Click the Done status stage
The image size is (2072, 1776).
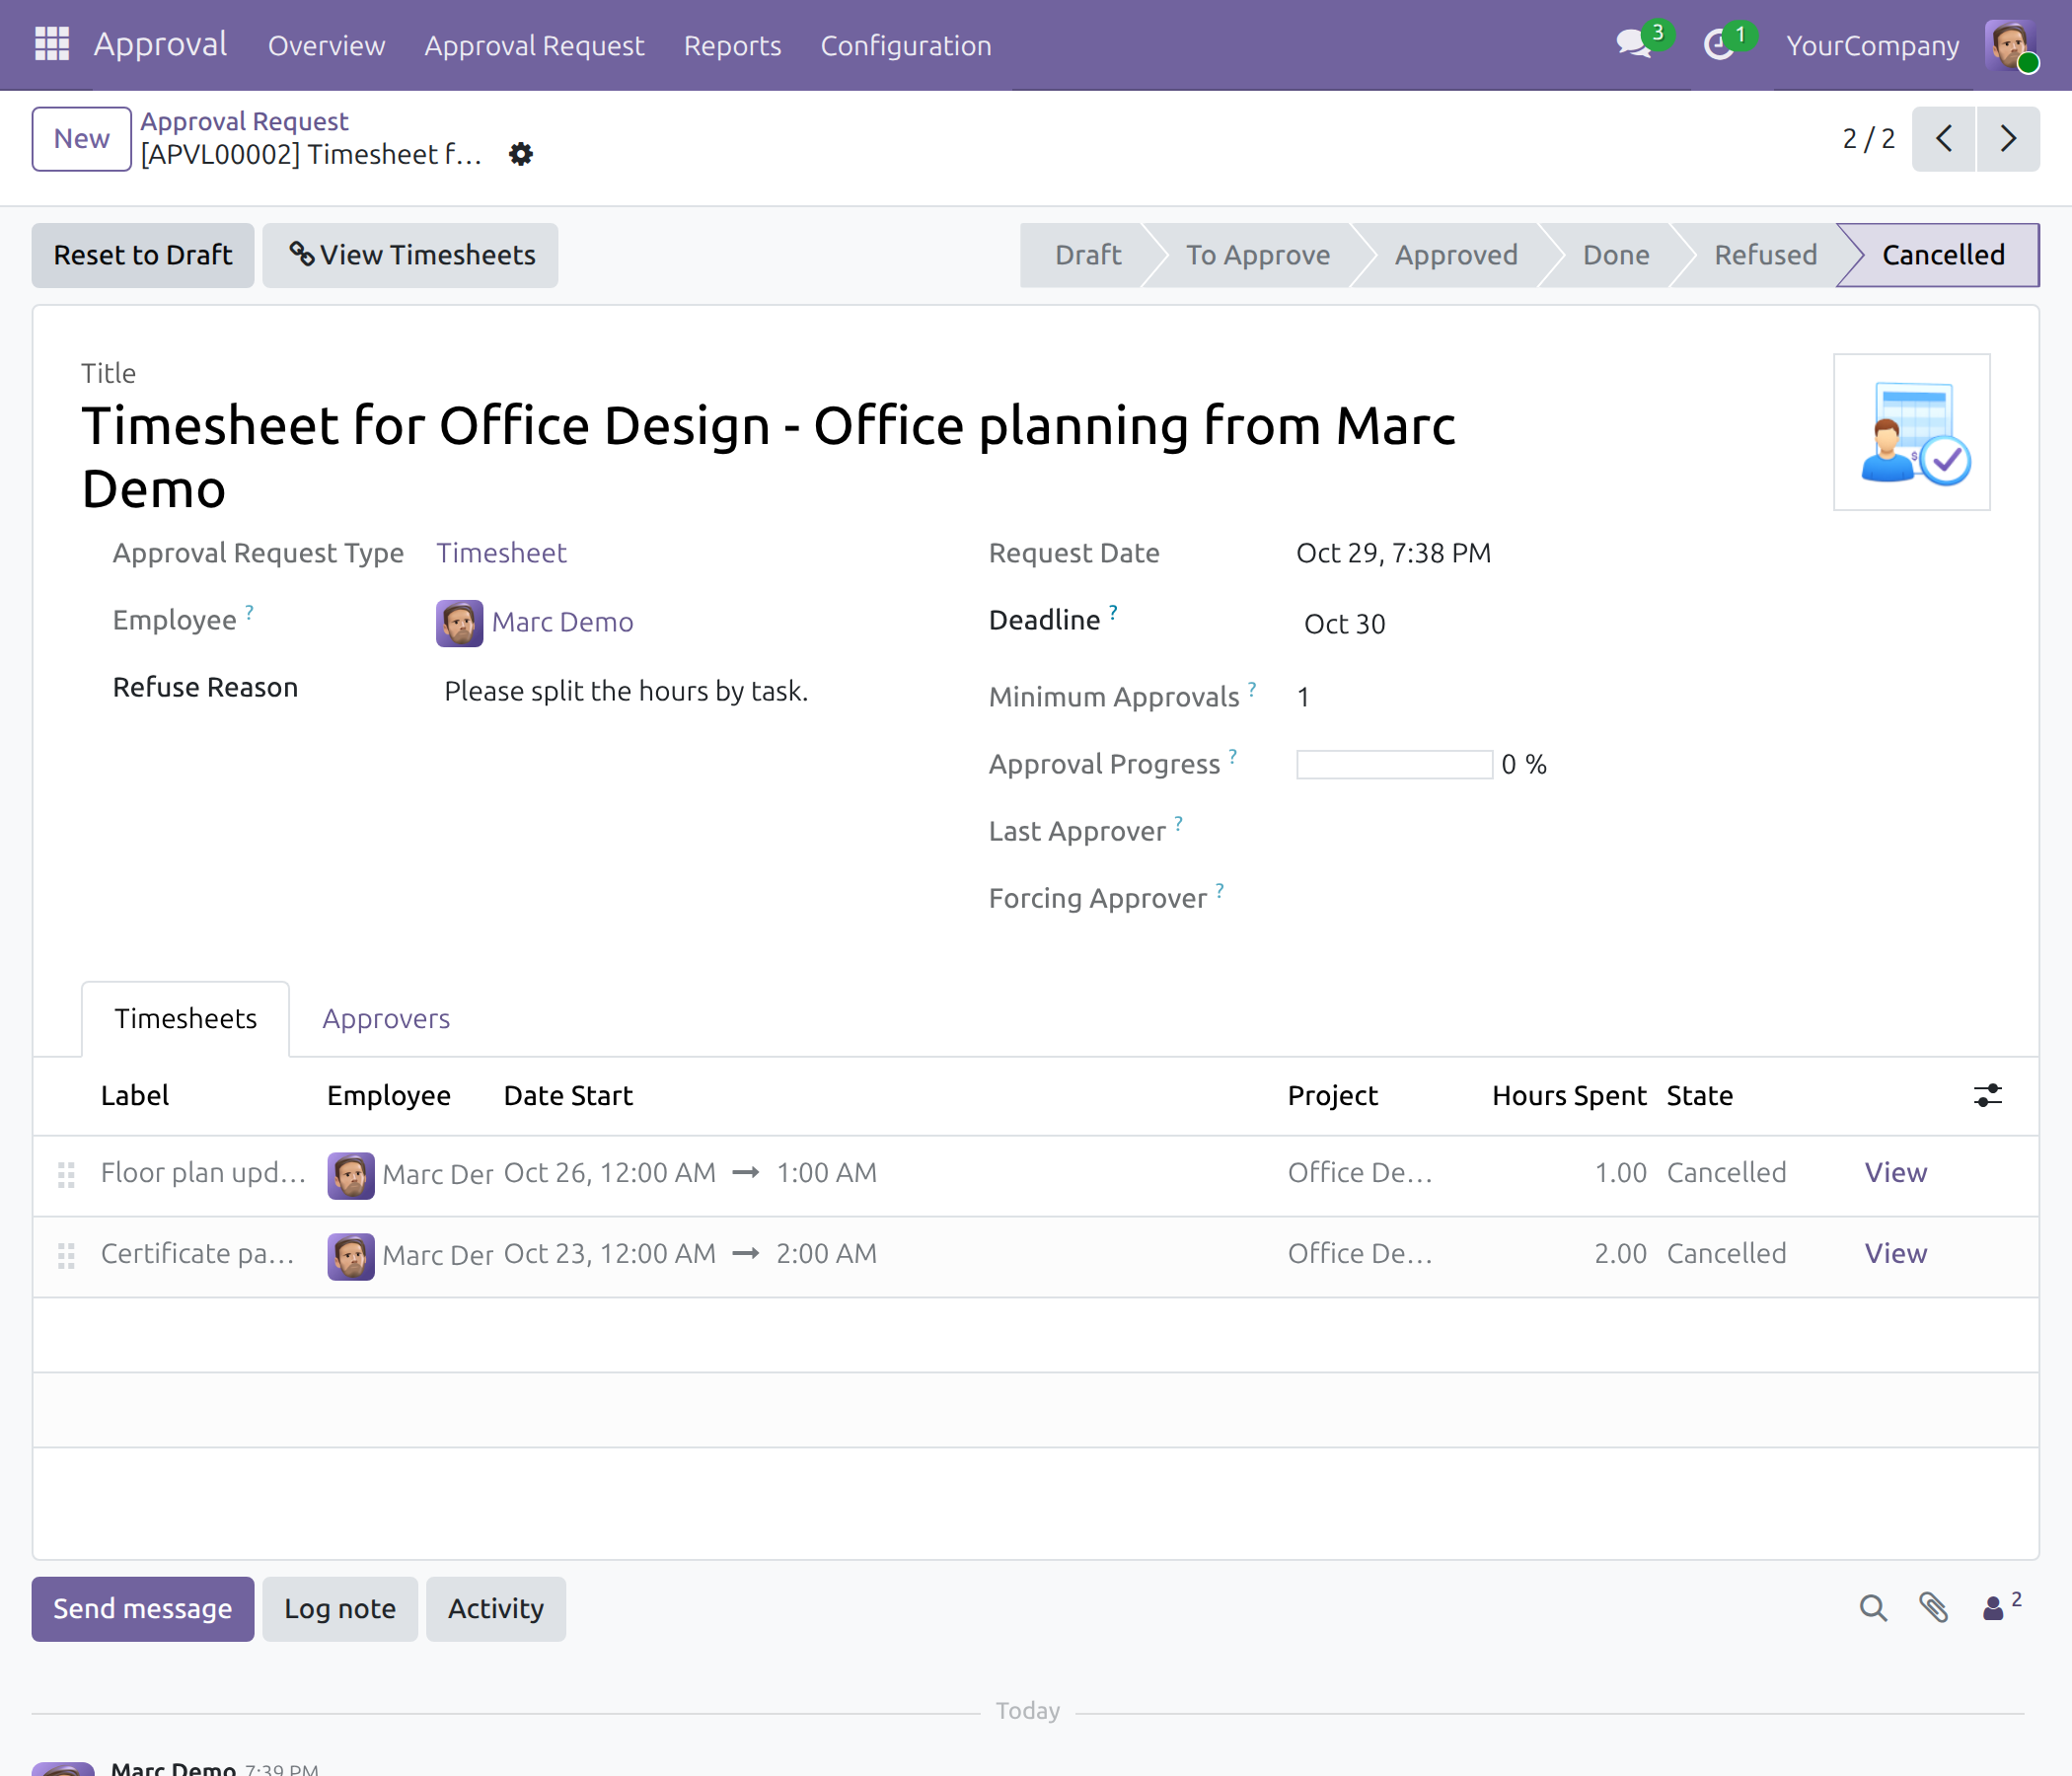[x=1616, y=255]
